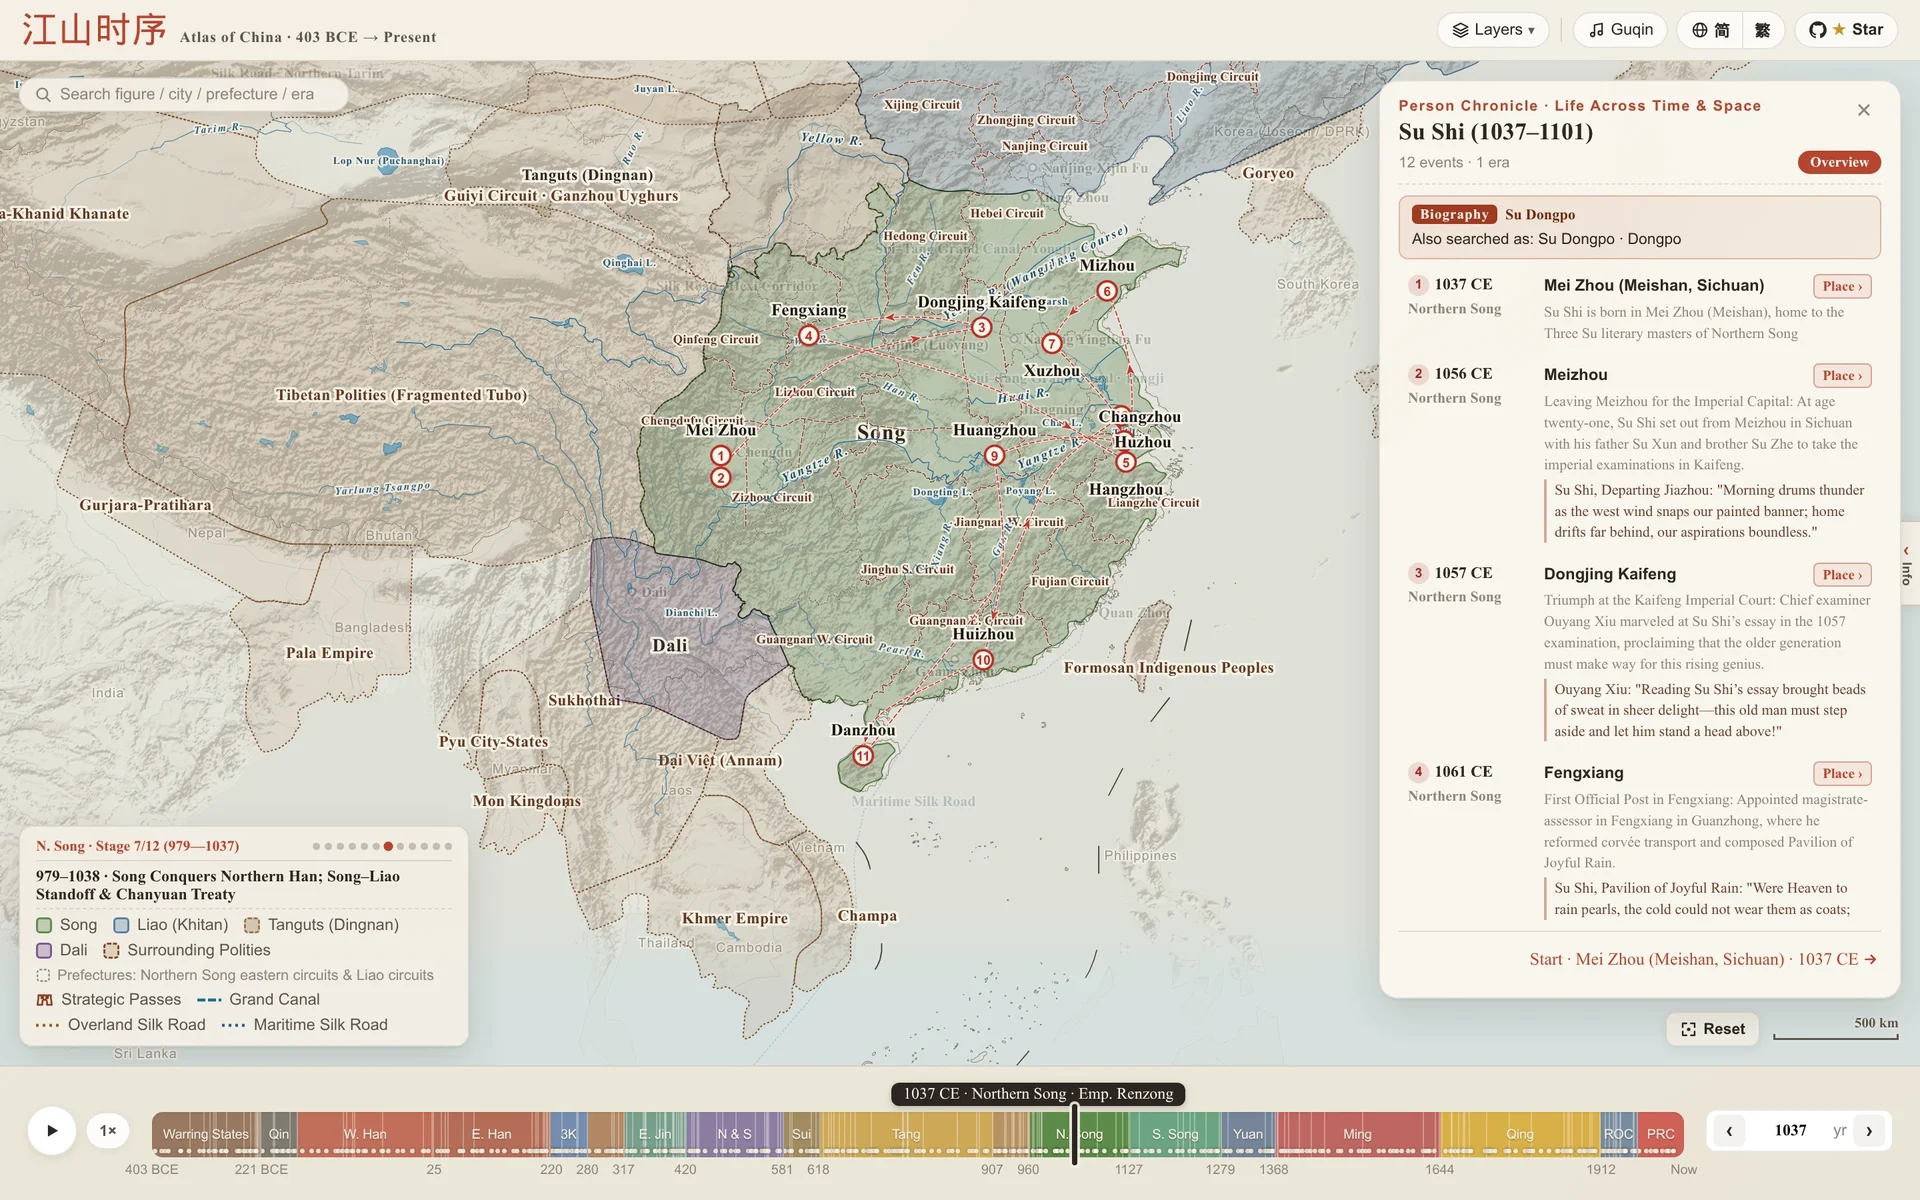Open Place link for Meizhou 1056 event
The height and width of the screenshot is (1200, 1920).
click(1842, 375)
